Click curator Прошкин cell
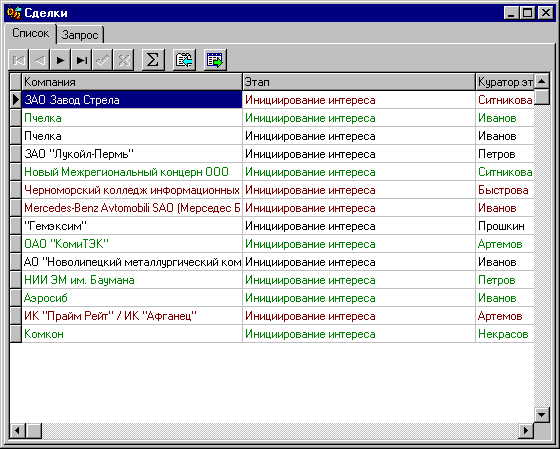The image size is (560, 449). coord(505,226)
